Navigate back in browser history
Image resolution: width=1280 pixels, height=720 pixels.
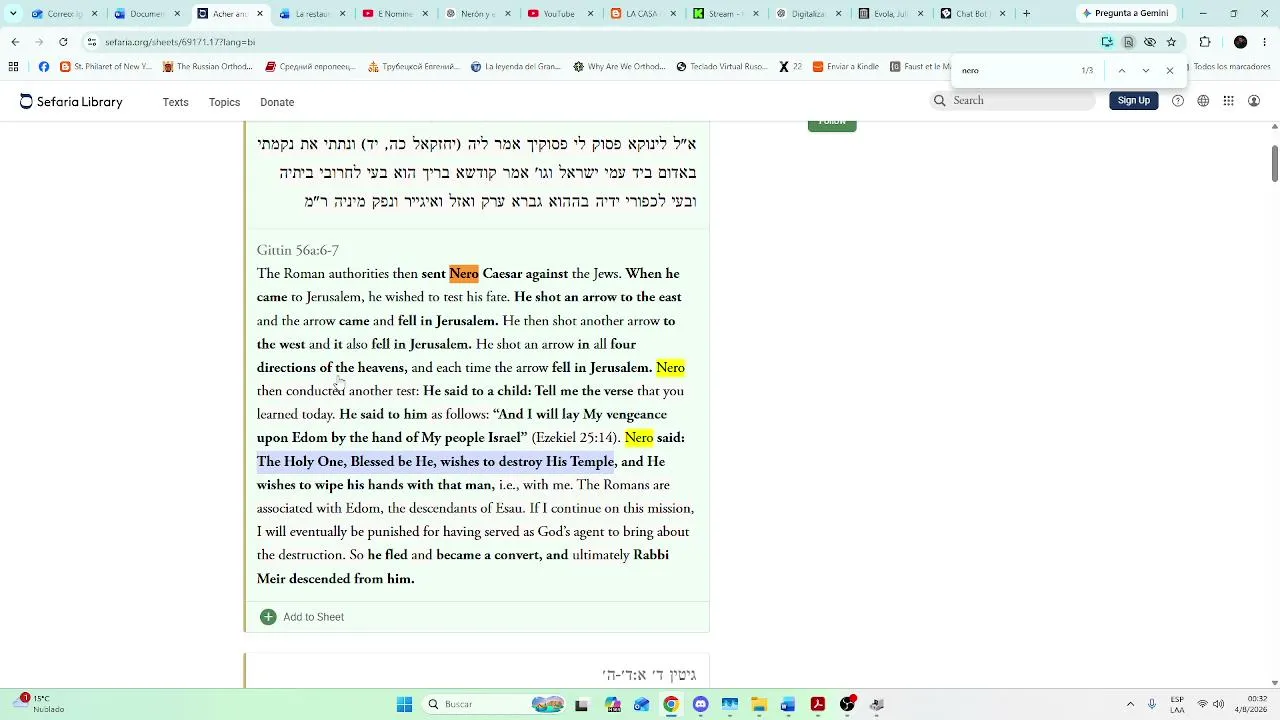15,42
